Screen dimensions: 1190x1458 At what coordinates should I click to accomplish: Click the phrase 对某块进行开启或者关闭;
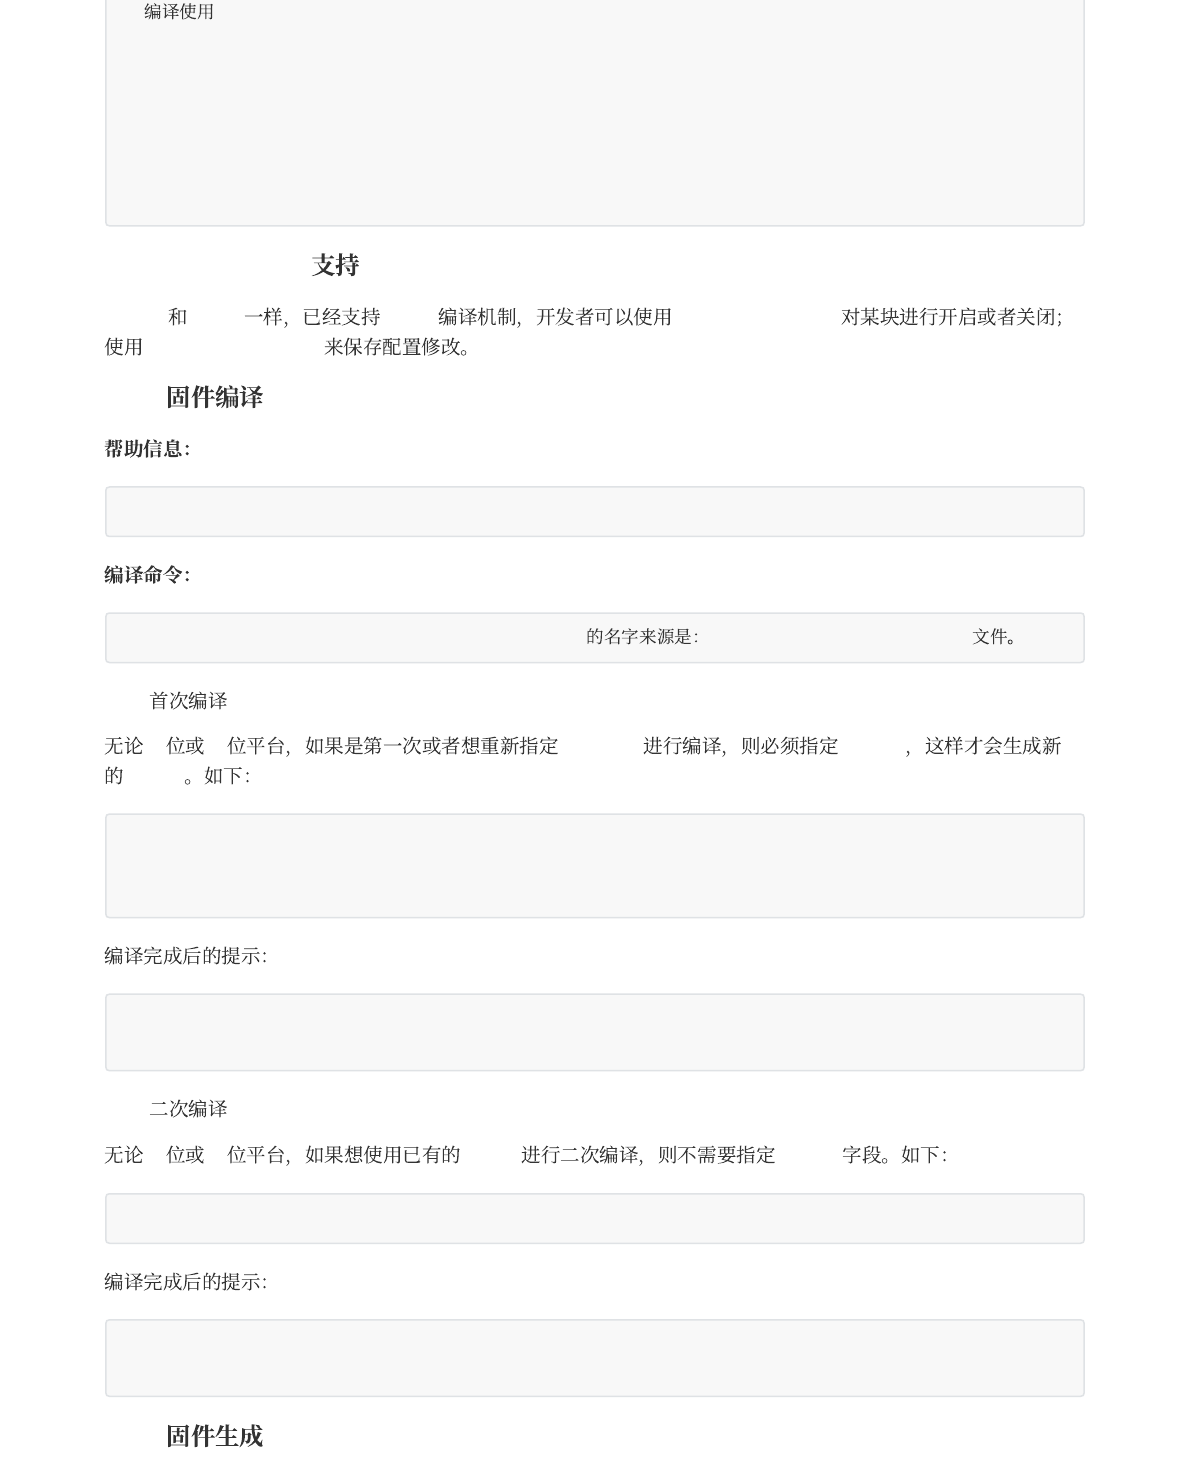pos(952,317)
